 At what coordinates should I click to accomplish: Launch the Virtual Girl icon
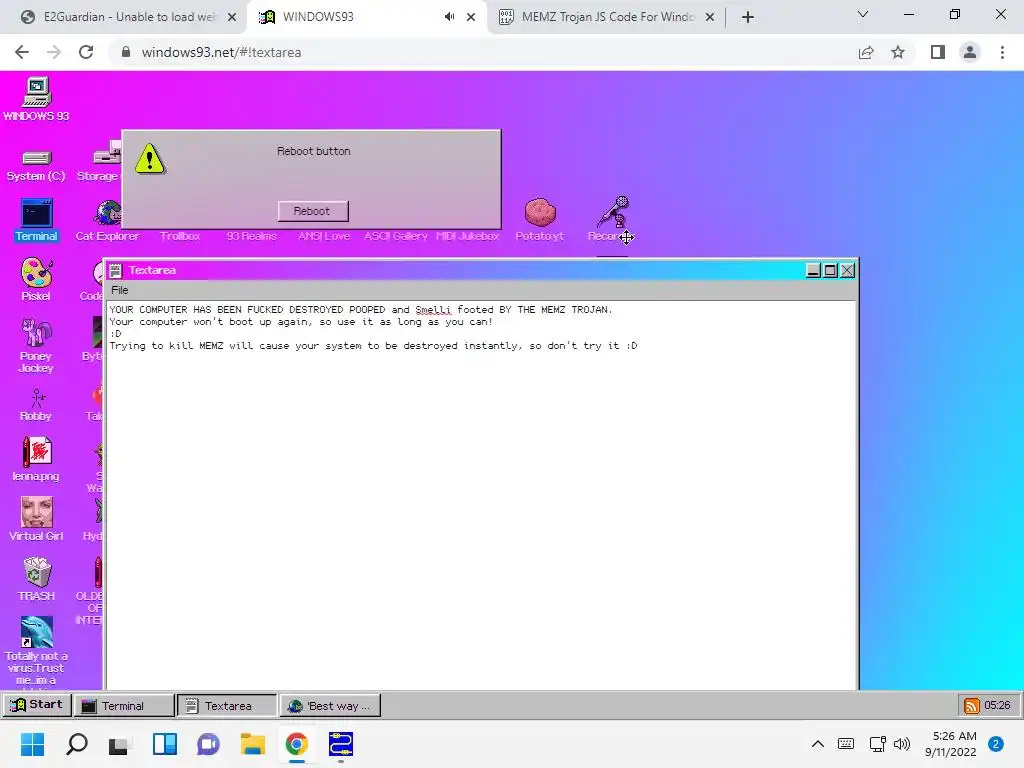coord(36,519)
